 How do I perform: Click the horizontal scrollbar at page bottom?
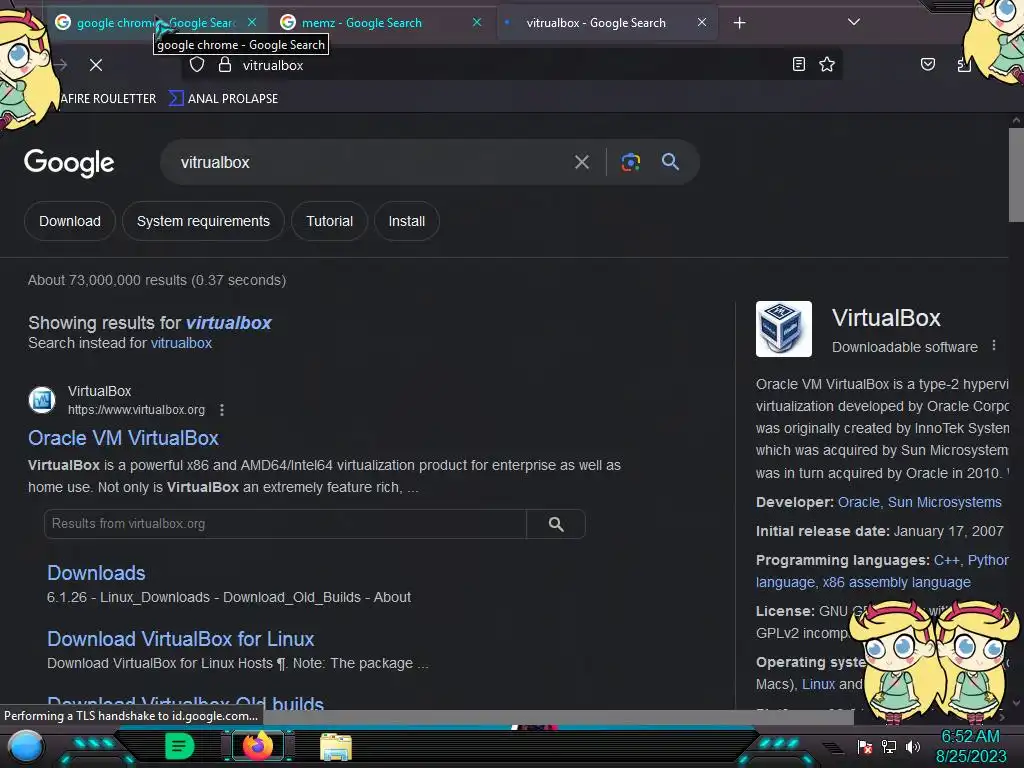coord(559,718)
